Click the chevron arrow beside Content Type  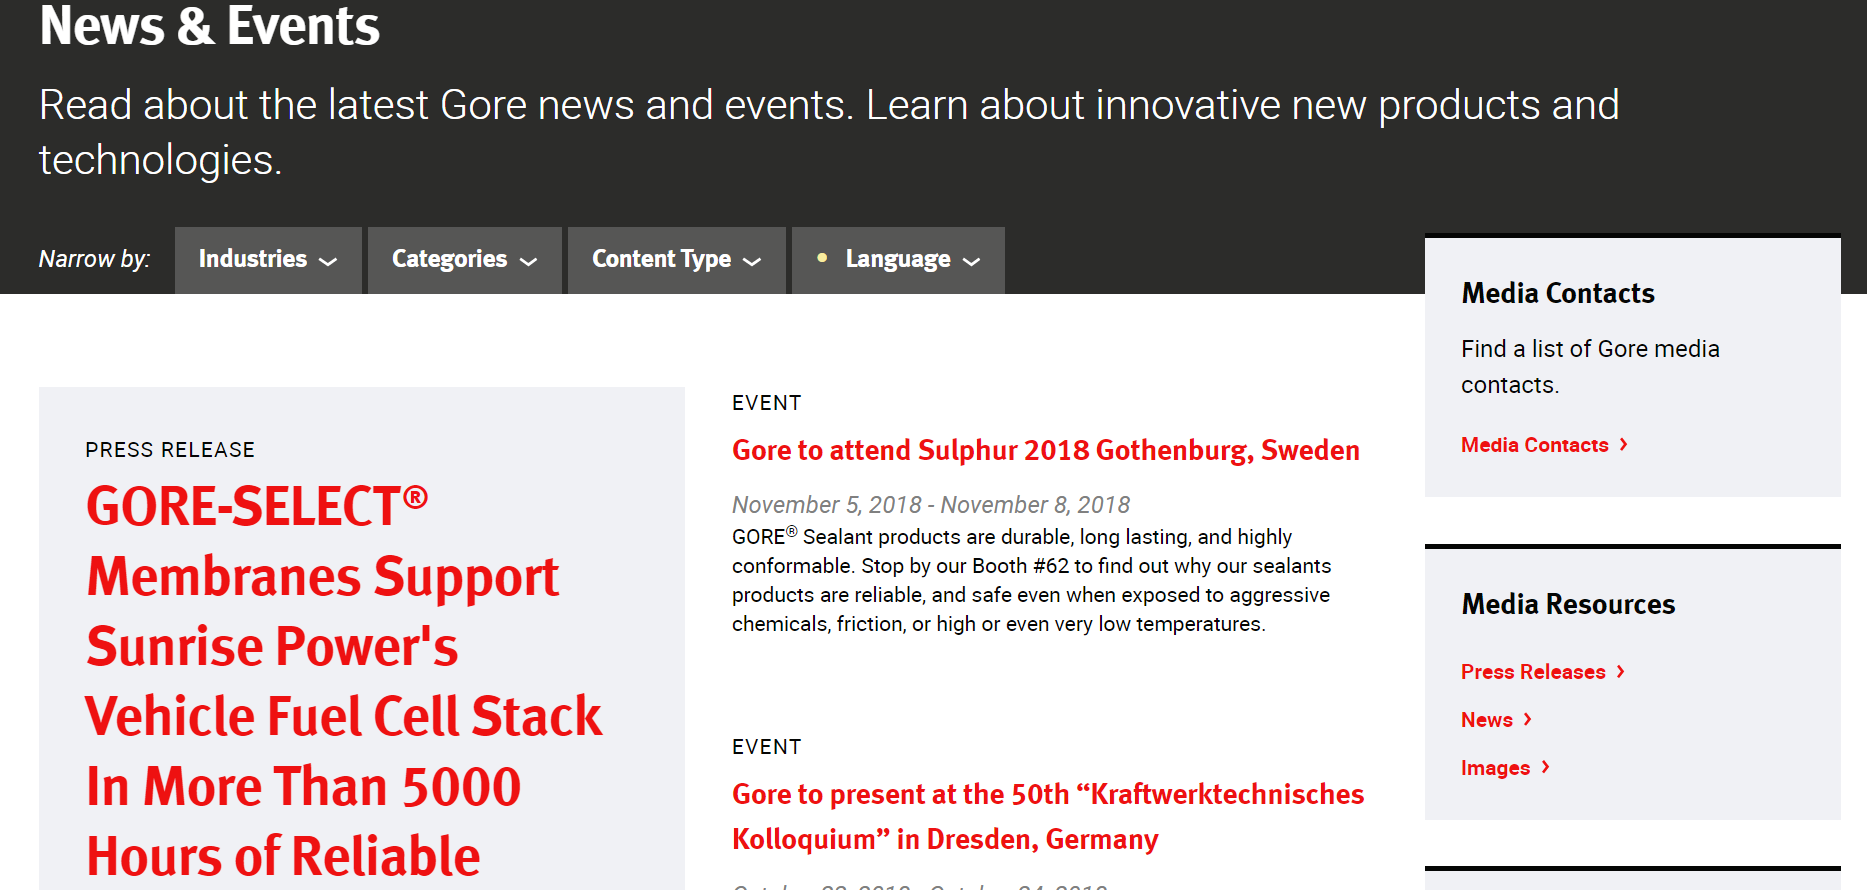(x=753, y=262)
